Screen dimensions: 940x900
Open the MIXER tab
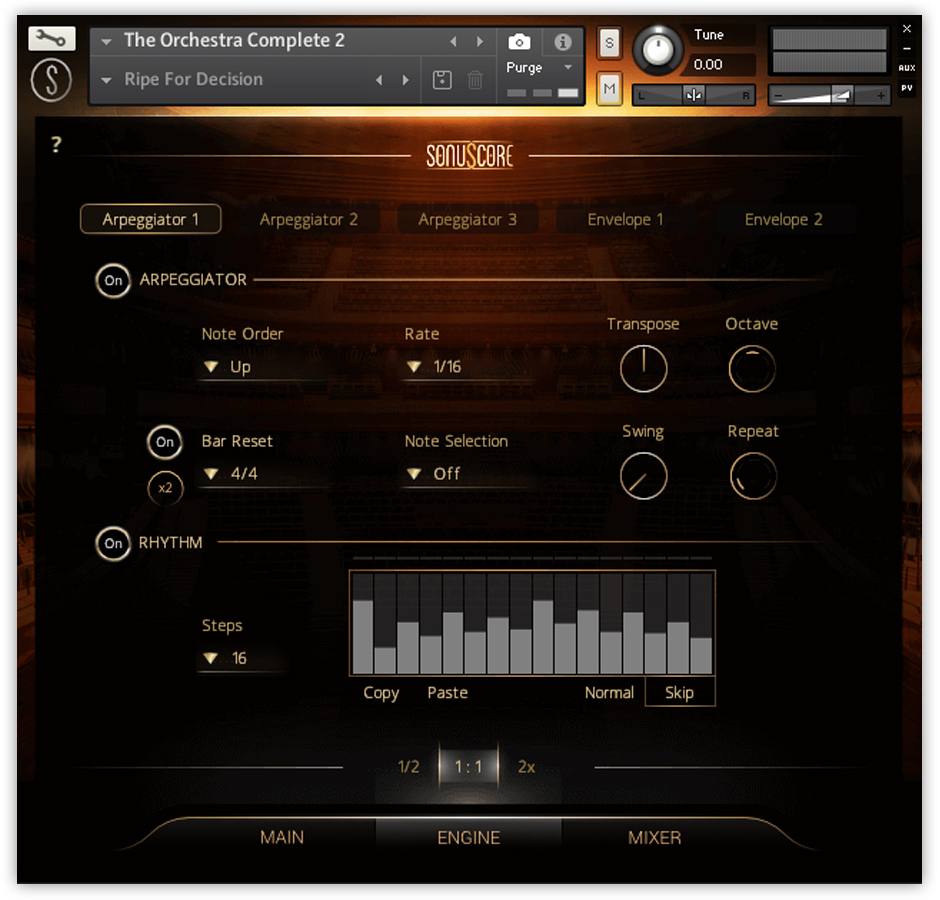[x=654, y=838]
